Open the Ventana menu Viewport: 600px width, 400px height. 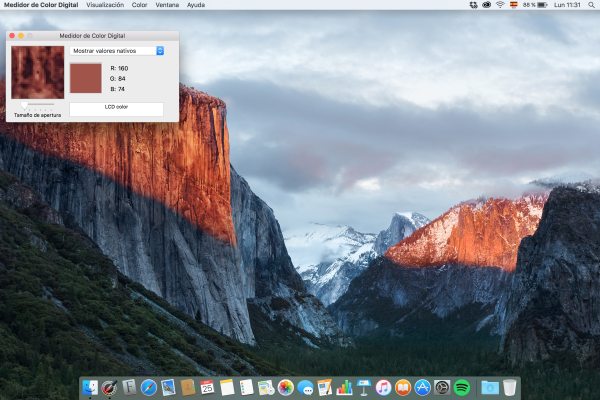click(167, 5)
